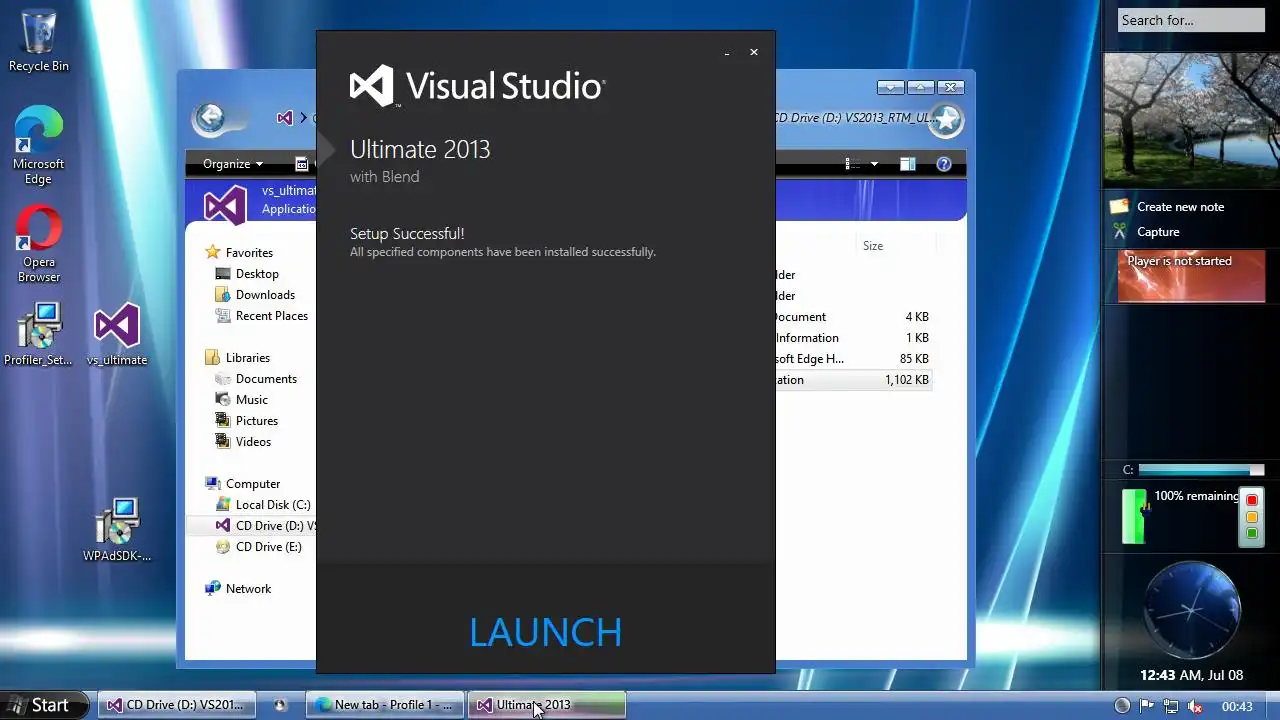Click the round tray icon before Action Center flag
The height and width of the screenshot is (720, 1280).
pos(1122,706)
